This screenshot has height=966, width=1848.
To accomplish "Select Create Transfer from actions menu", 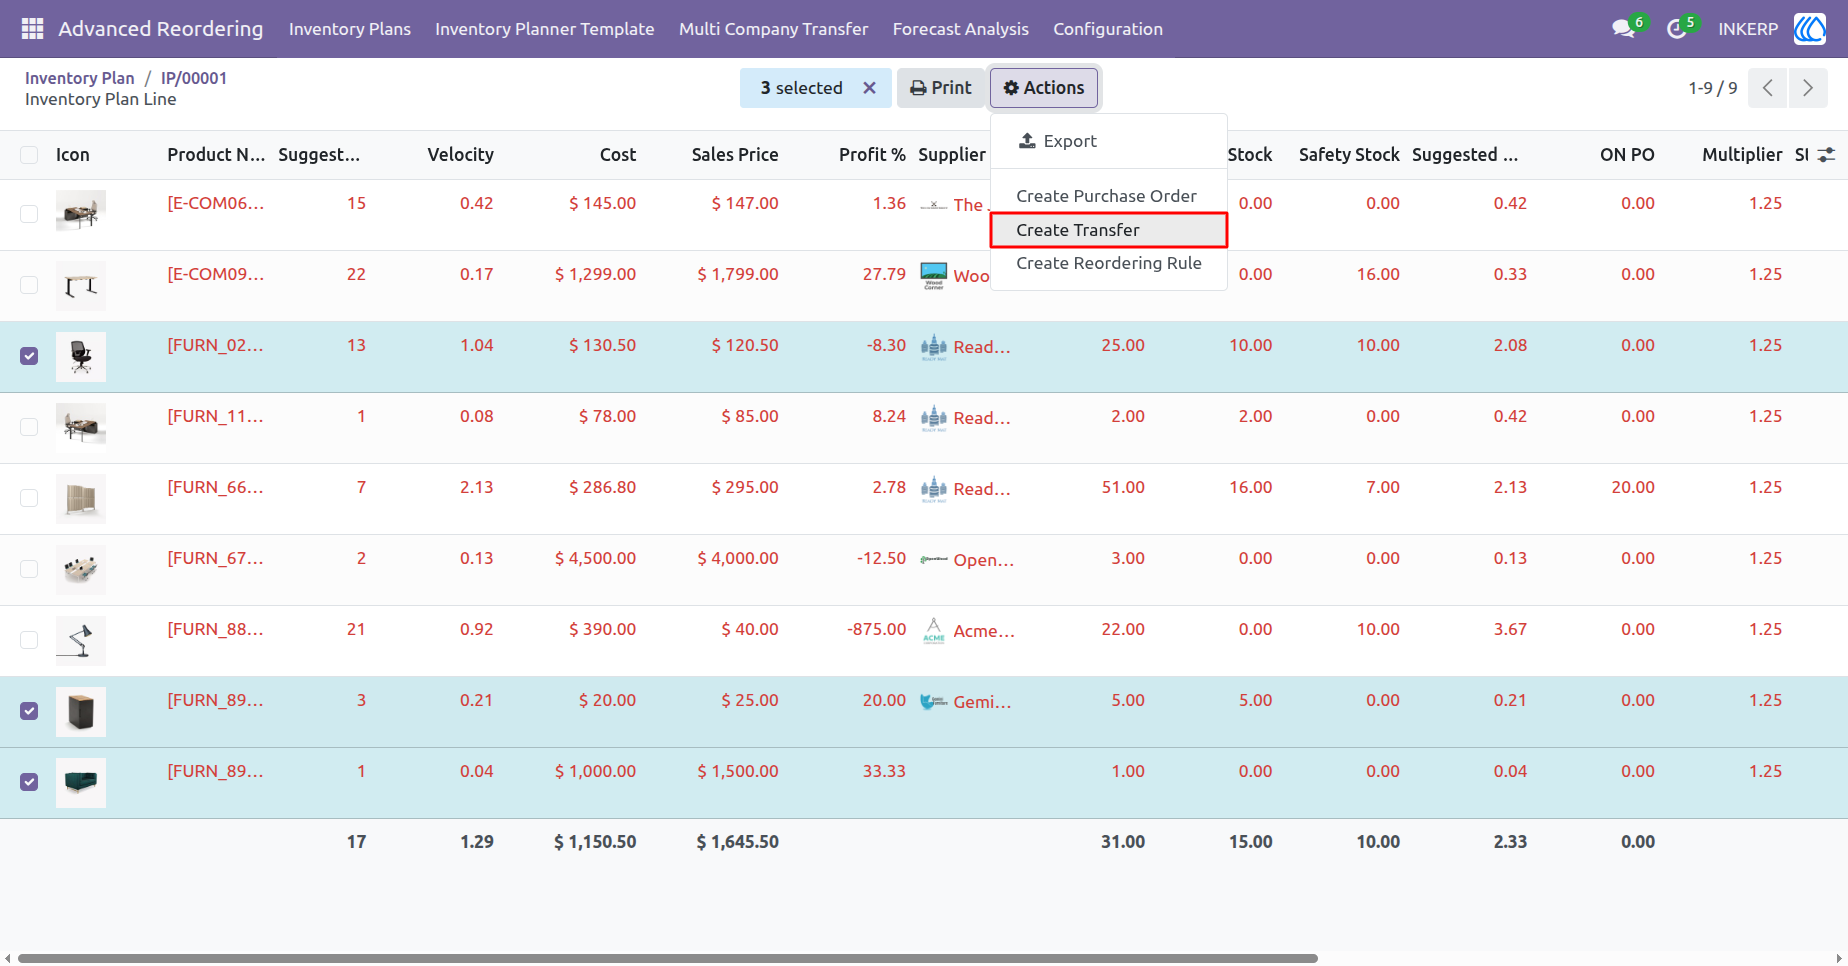I will tap(1108, 230).
